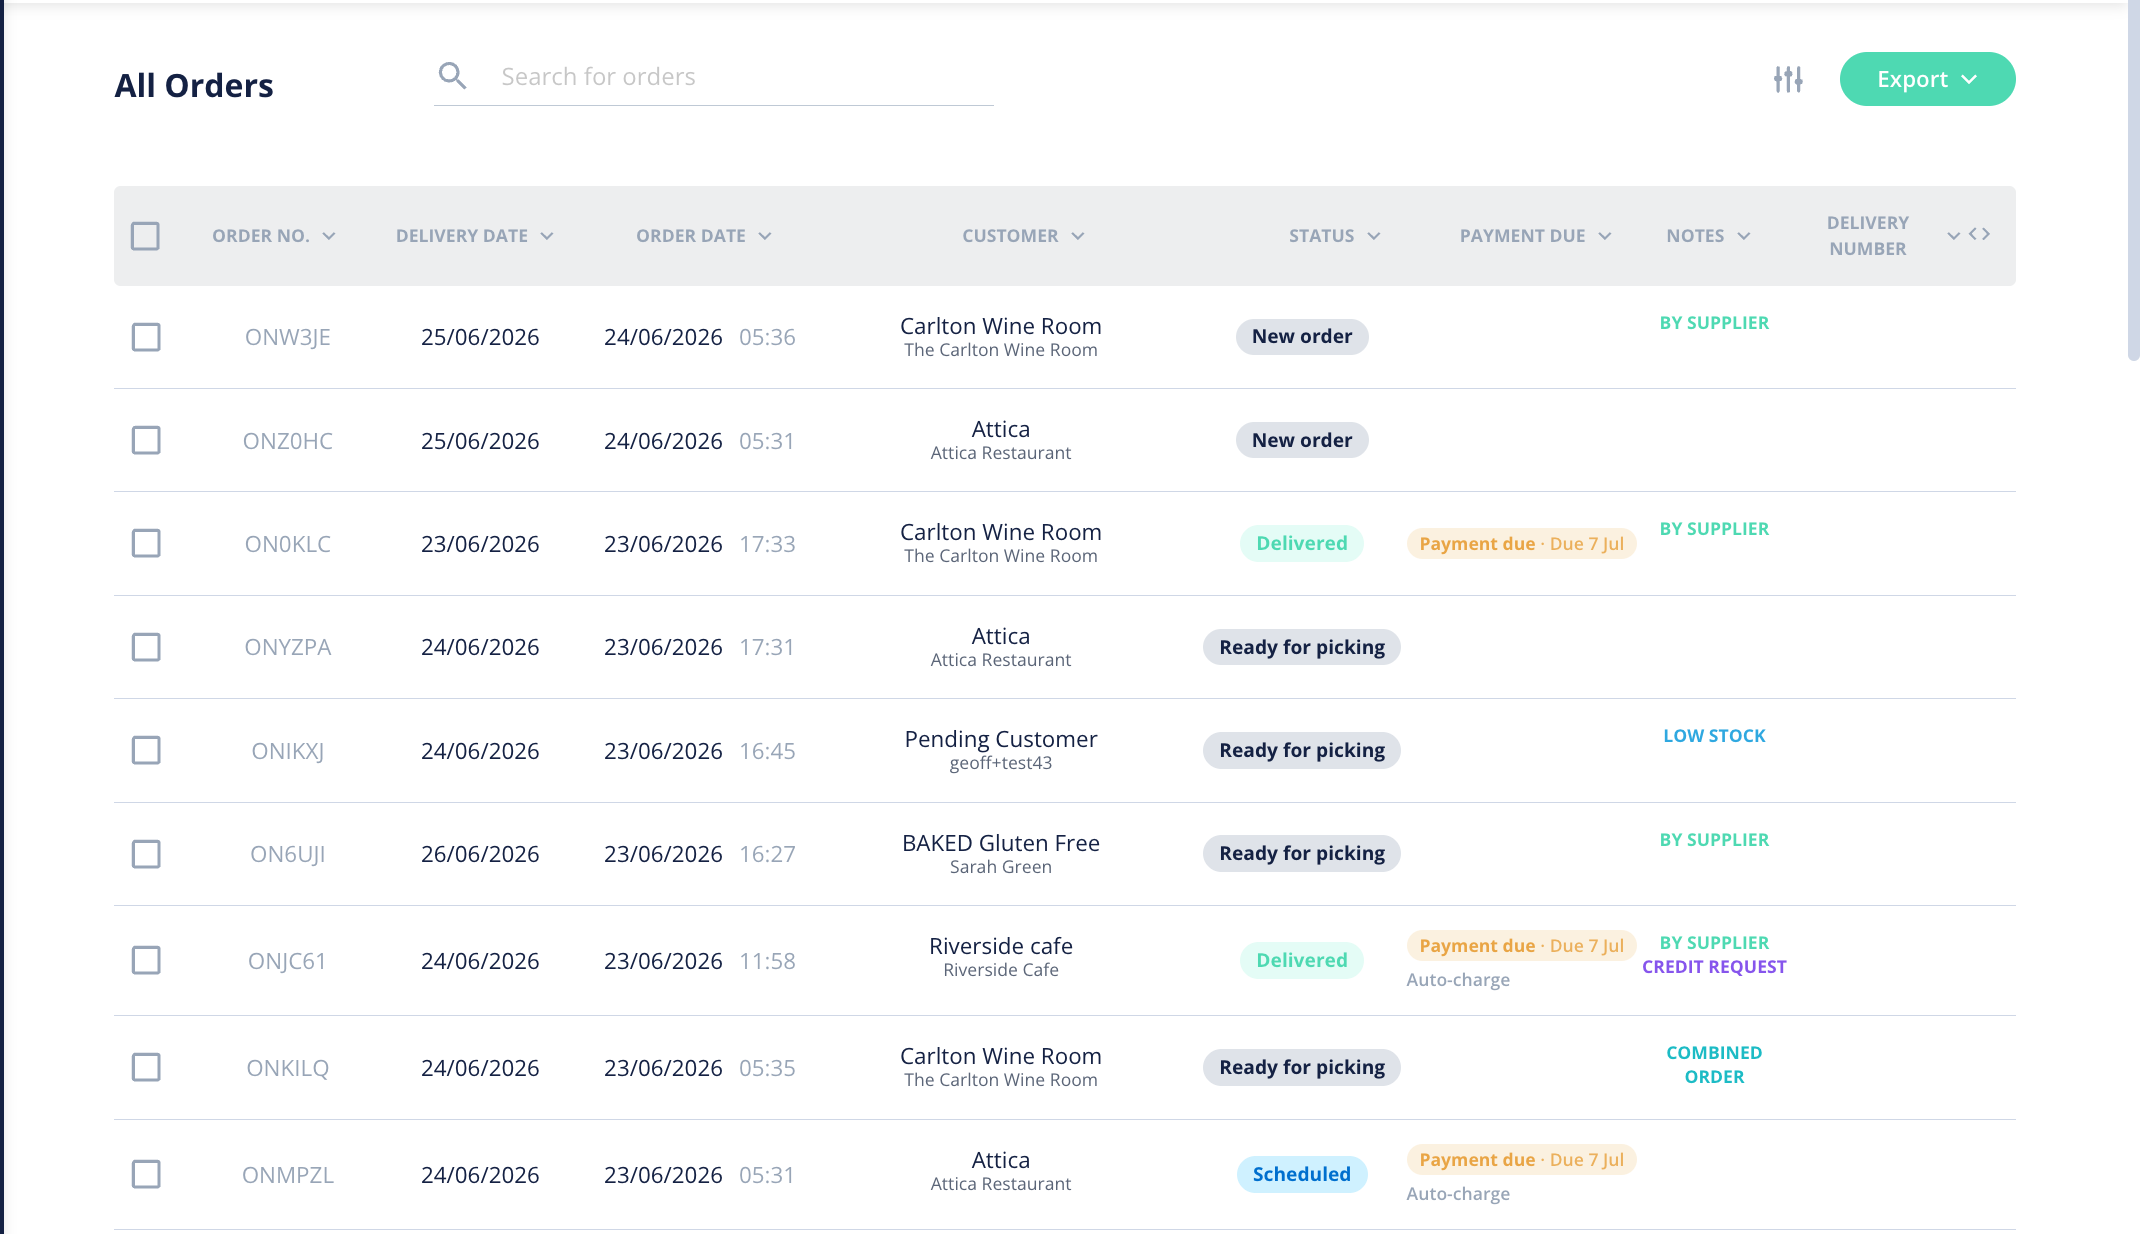
Task: Click COMBINED ORDER note on ONKILQ row
Action: click(1714, 1065)
